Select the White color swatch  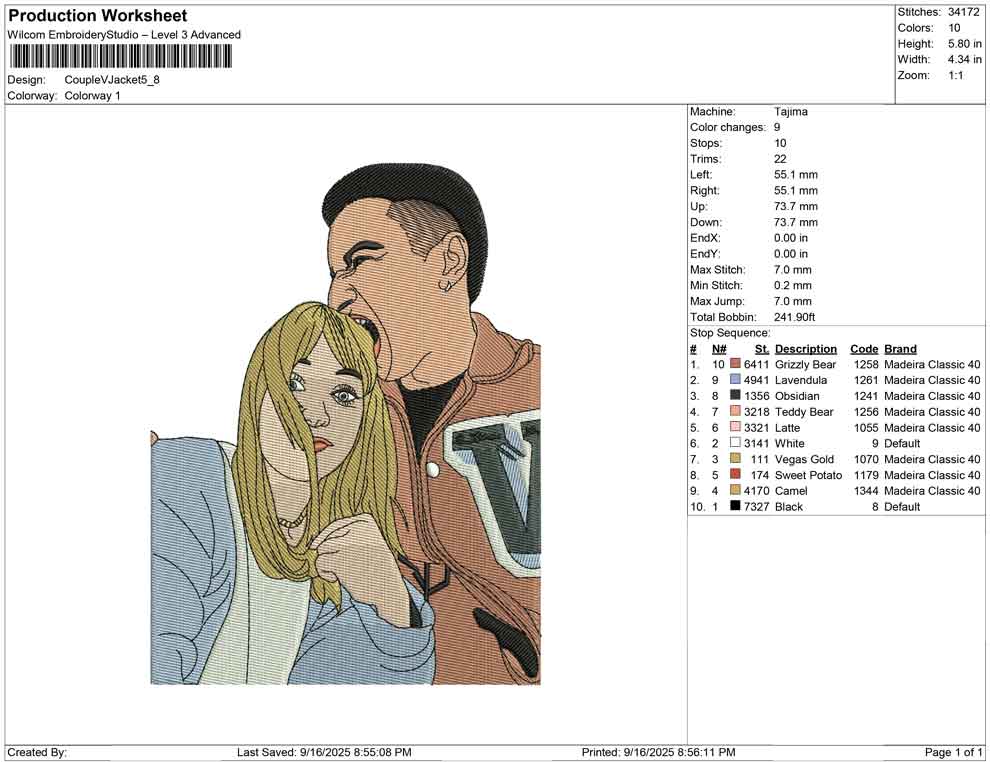[735, 443]
